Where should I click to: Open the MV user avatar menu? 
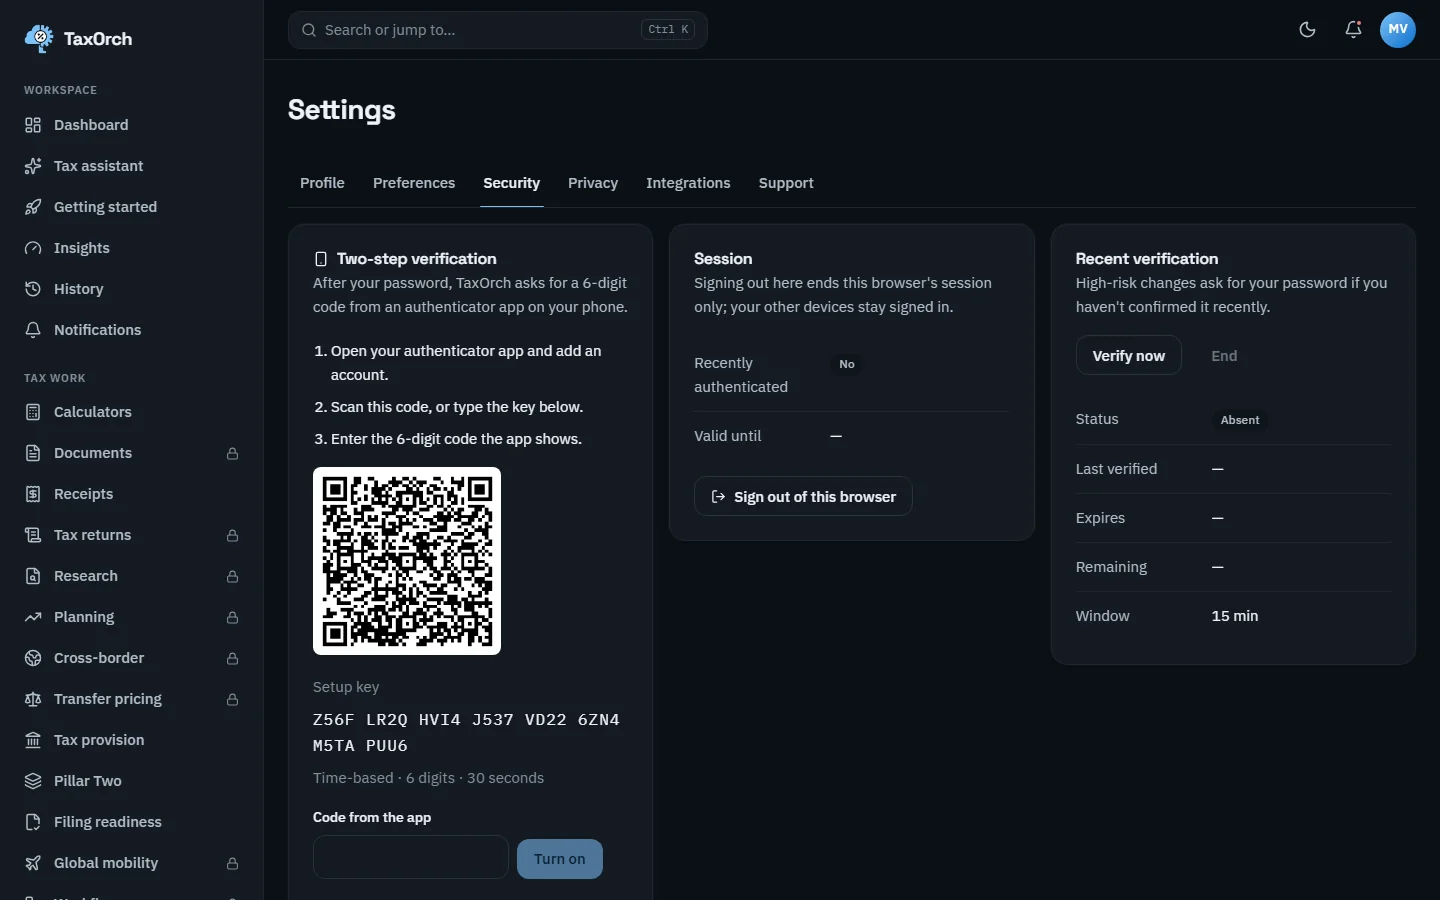[1398, 30]
